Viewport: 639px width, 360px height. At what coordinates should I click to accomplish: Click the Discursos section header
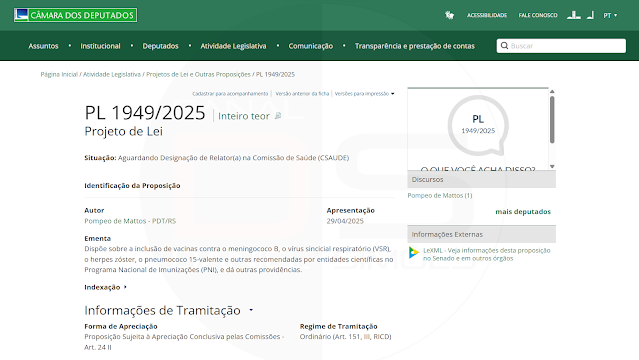click(481, 179)
